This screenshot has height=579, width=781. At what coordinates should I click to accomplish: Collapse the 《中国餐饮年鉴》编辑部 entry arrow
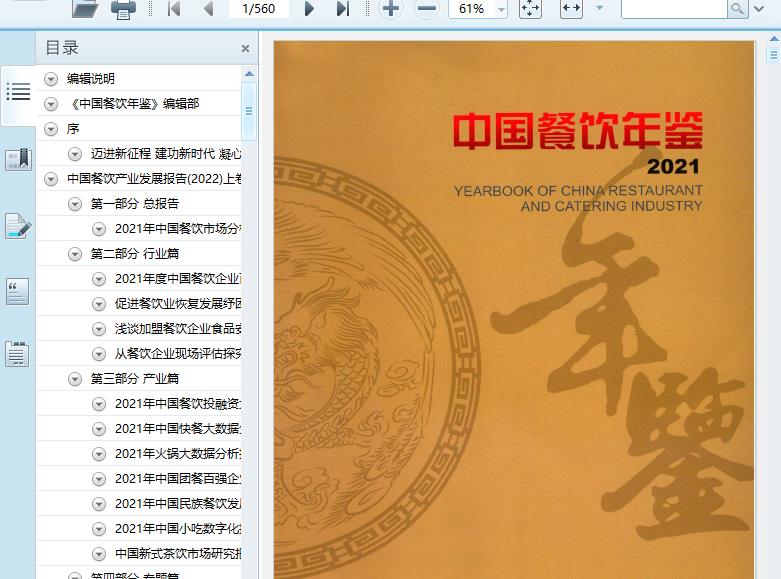[51, 104]
